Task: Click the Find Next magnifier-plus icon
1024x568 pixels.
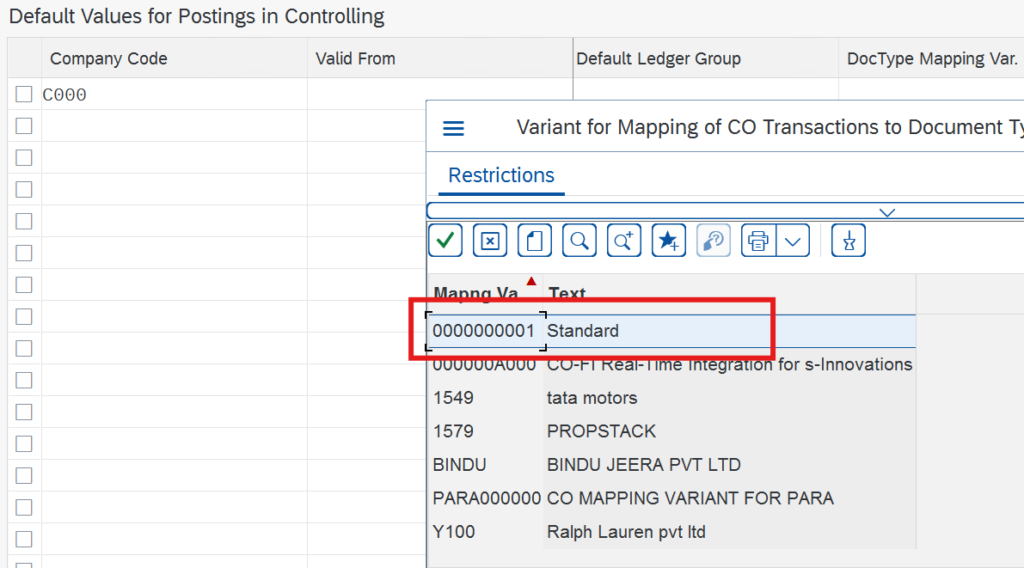Action: click(624, 240)
